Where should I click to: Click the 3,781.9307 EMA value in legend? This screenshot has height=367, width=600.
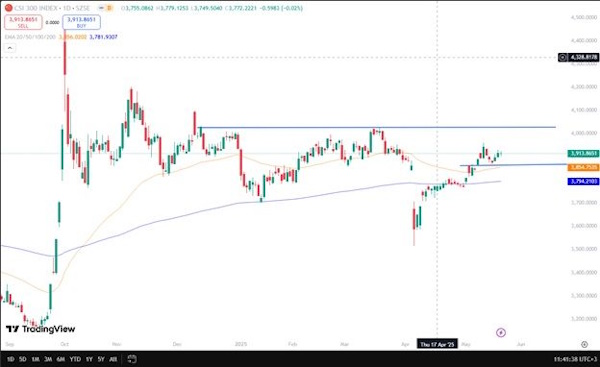click(103, 37)
